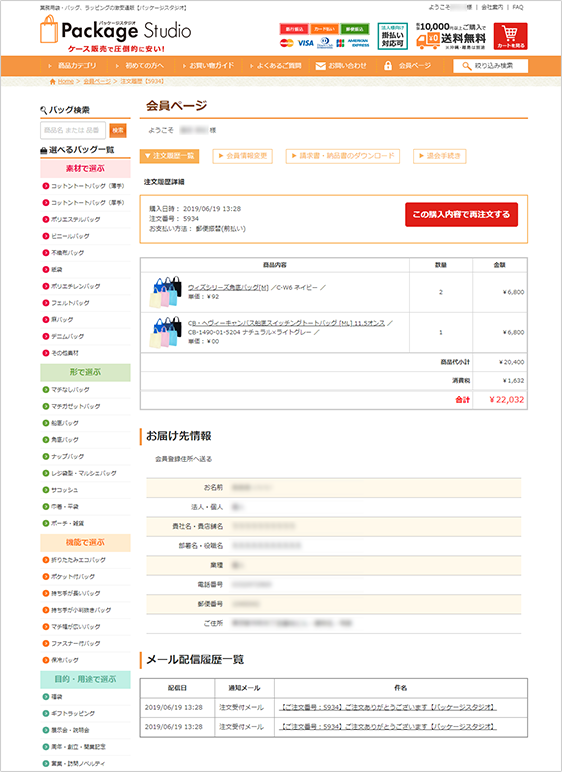Viewport: 562px width, 772px height.
Task: Focus the 商品名または品番 search field
Action: pos(73,130)
